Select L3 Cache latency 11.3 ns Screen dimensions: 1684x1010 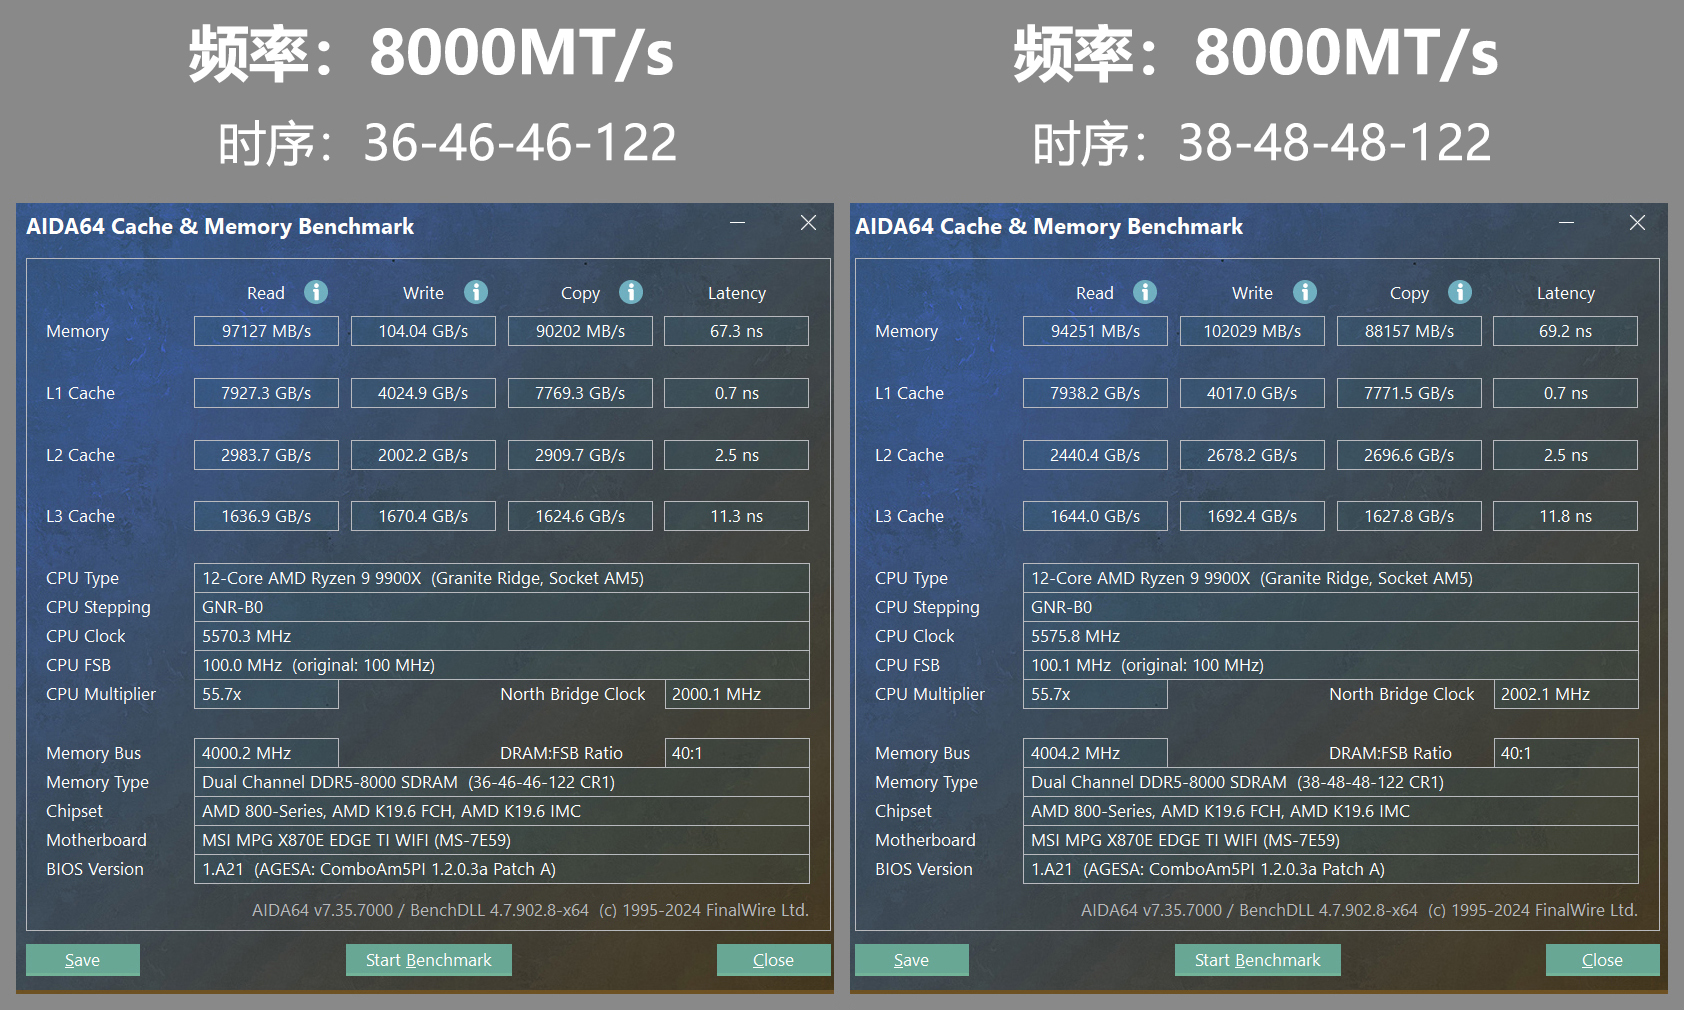pos(737,516)
